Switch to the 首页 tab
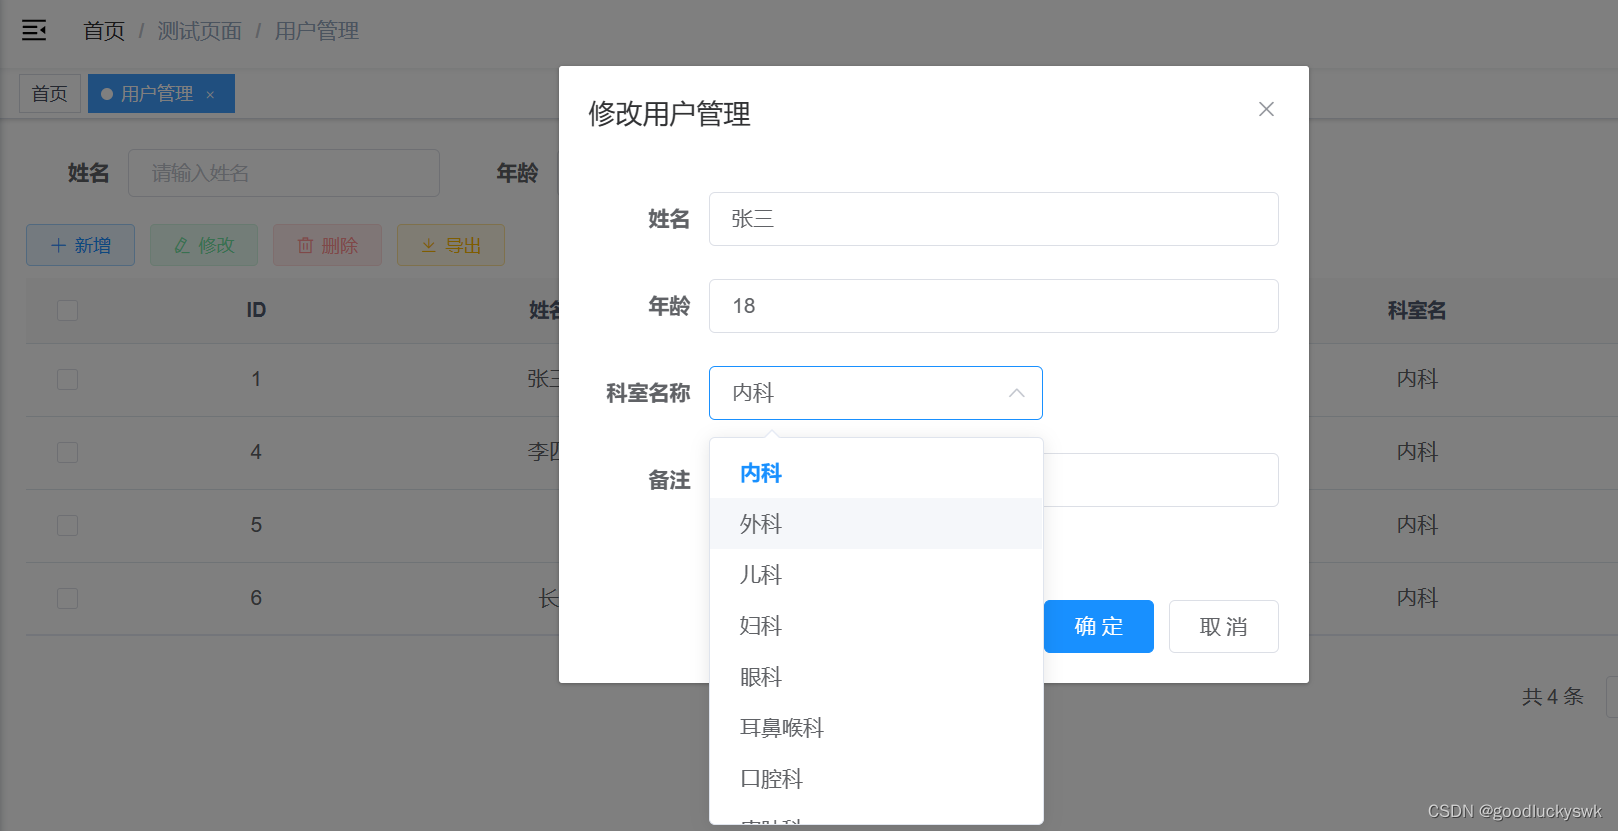1618x831 pixels. pos(50,94)
